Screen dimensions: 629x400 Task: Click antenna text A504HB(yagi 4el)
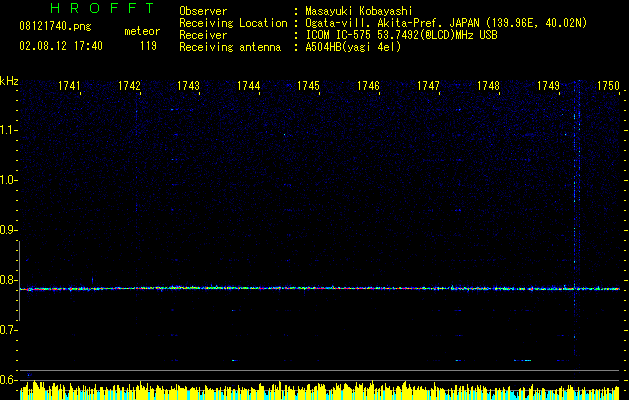tap(353, 47)
